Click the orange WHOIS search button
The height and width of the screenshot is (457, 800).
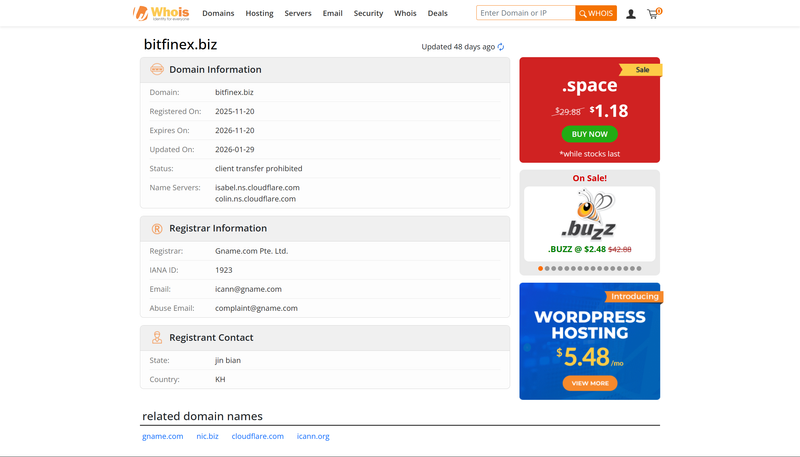coord(596,13)
